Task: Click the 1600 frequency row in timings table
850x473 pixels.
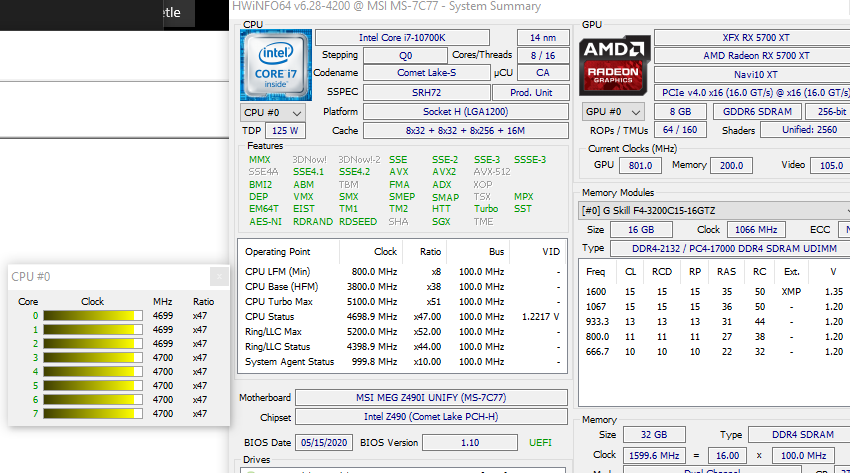Action: point(714,291)
